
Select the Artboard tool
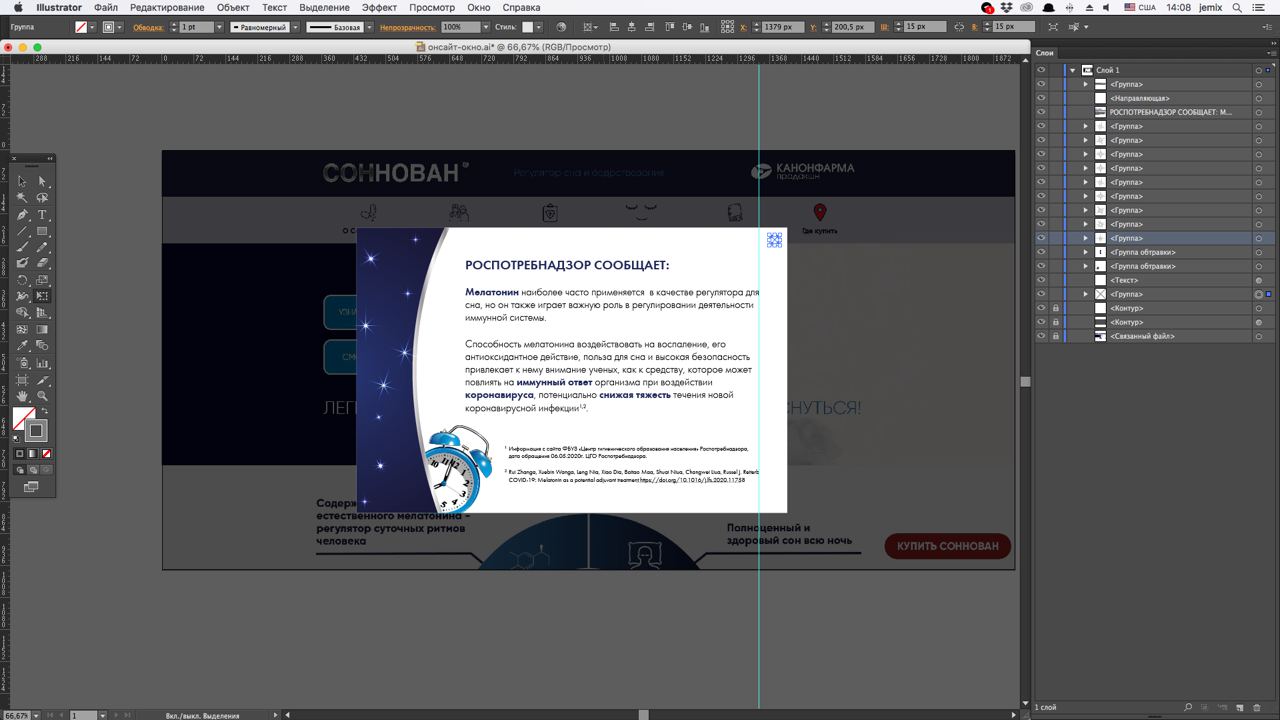tap(21, 378)
